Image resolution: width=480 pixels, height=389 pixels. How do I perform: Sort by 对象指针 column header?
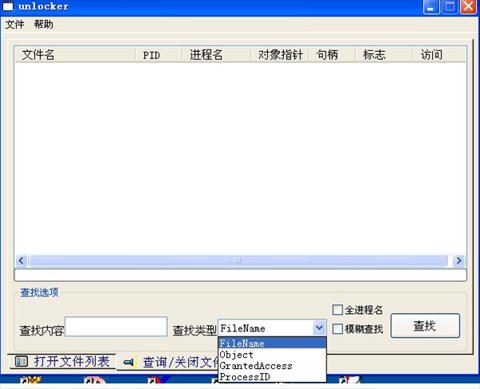[x=280, y=55]
